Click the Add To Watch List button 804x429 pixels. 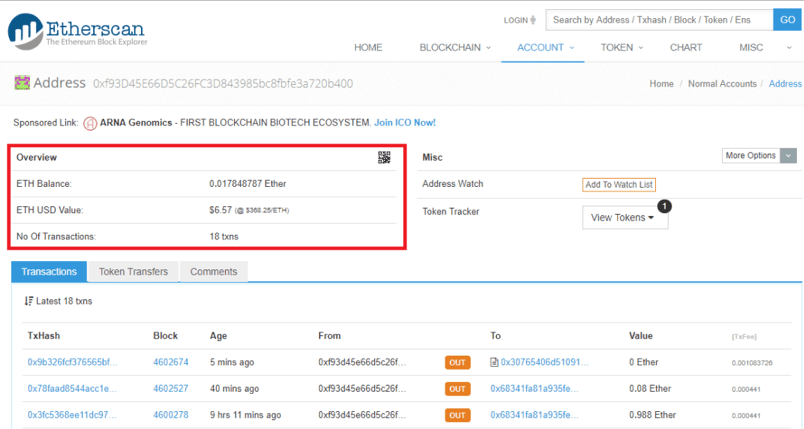point(619,185)
